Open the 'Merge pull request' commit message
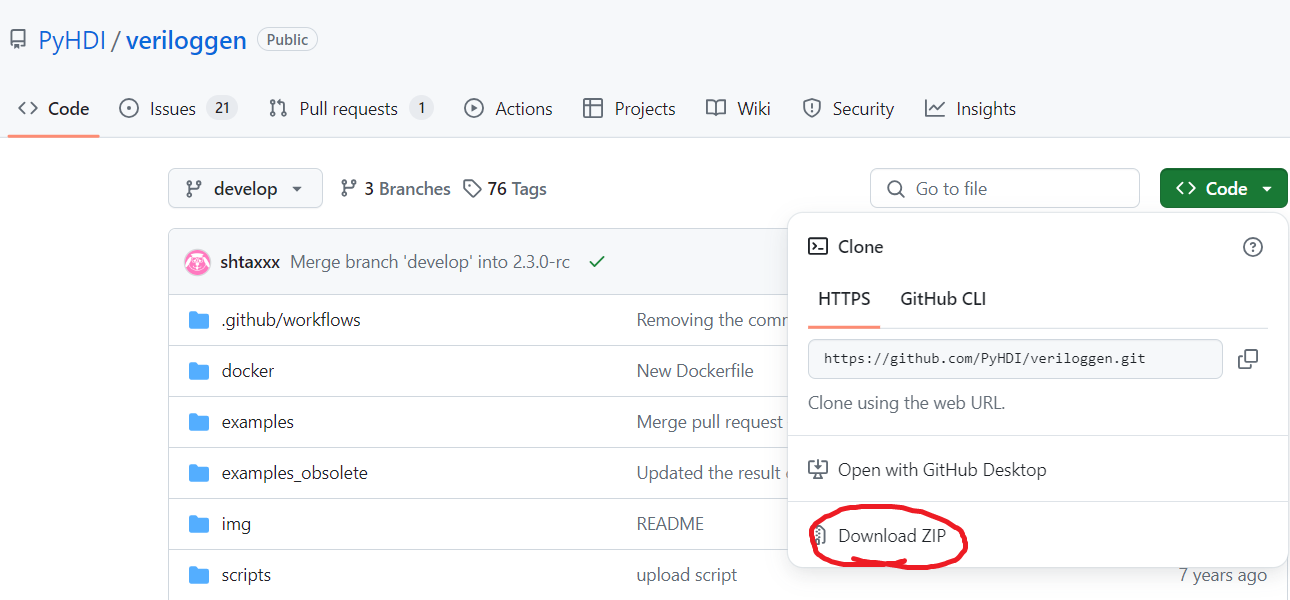This screenshot has height=600, width=1290. click(711, 422)
